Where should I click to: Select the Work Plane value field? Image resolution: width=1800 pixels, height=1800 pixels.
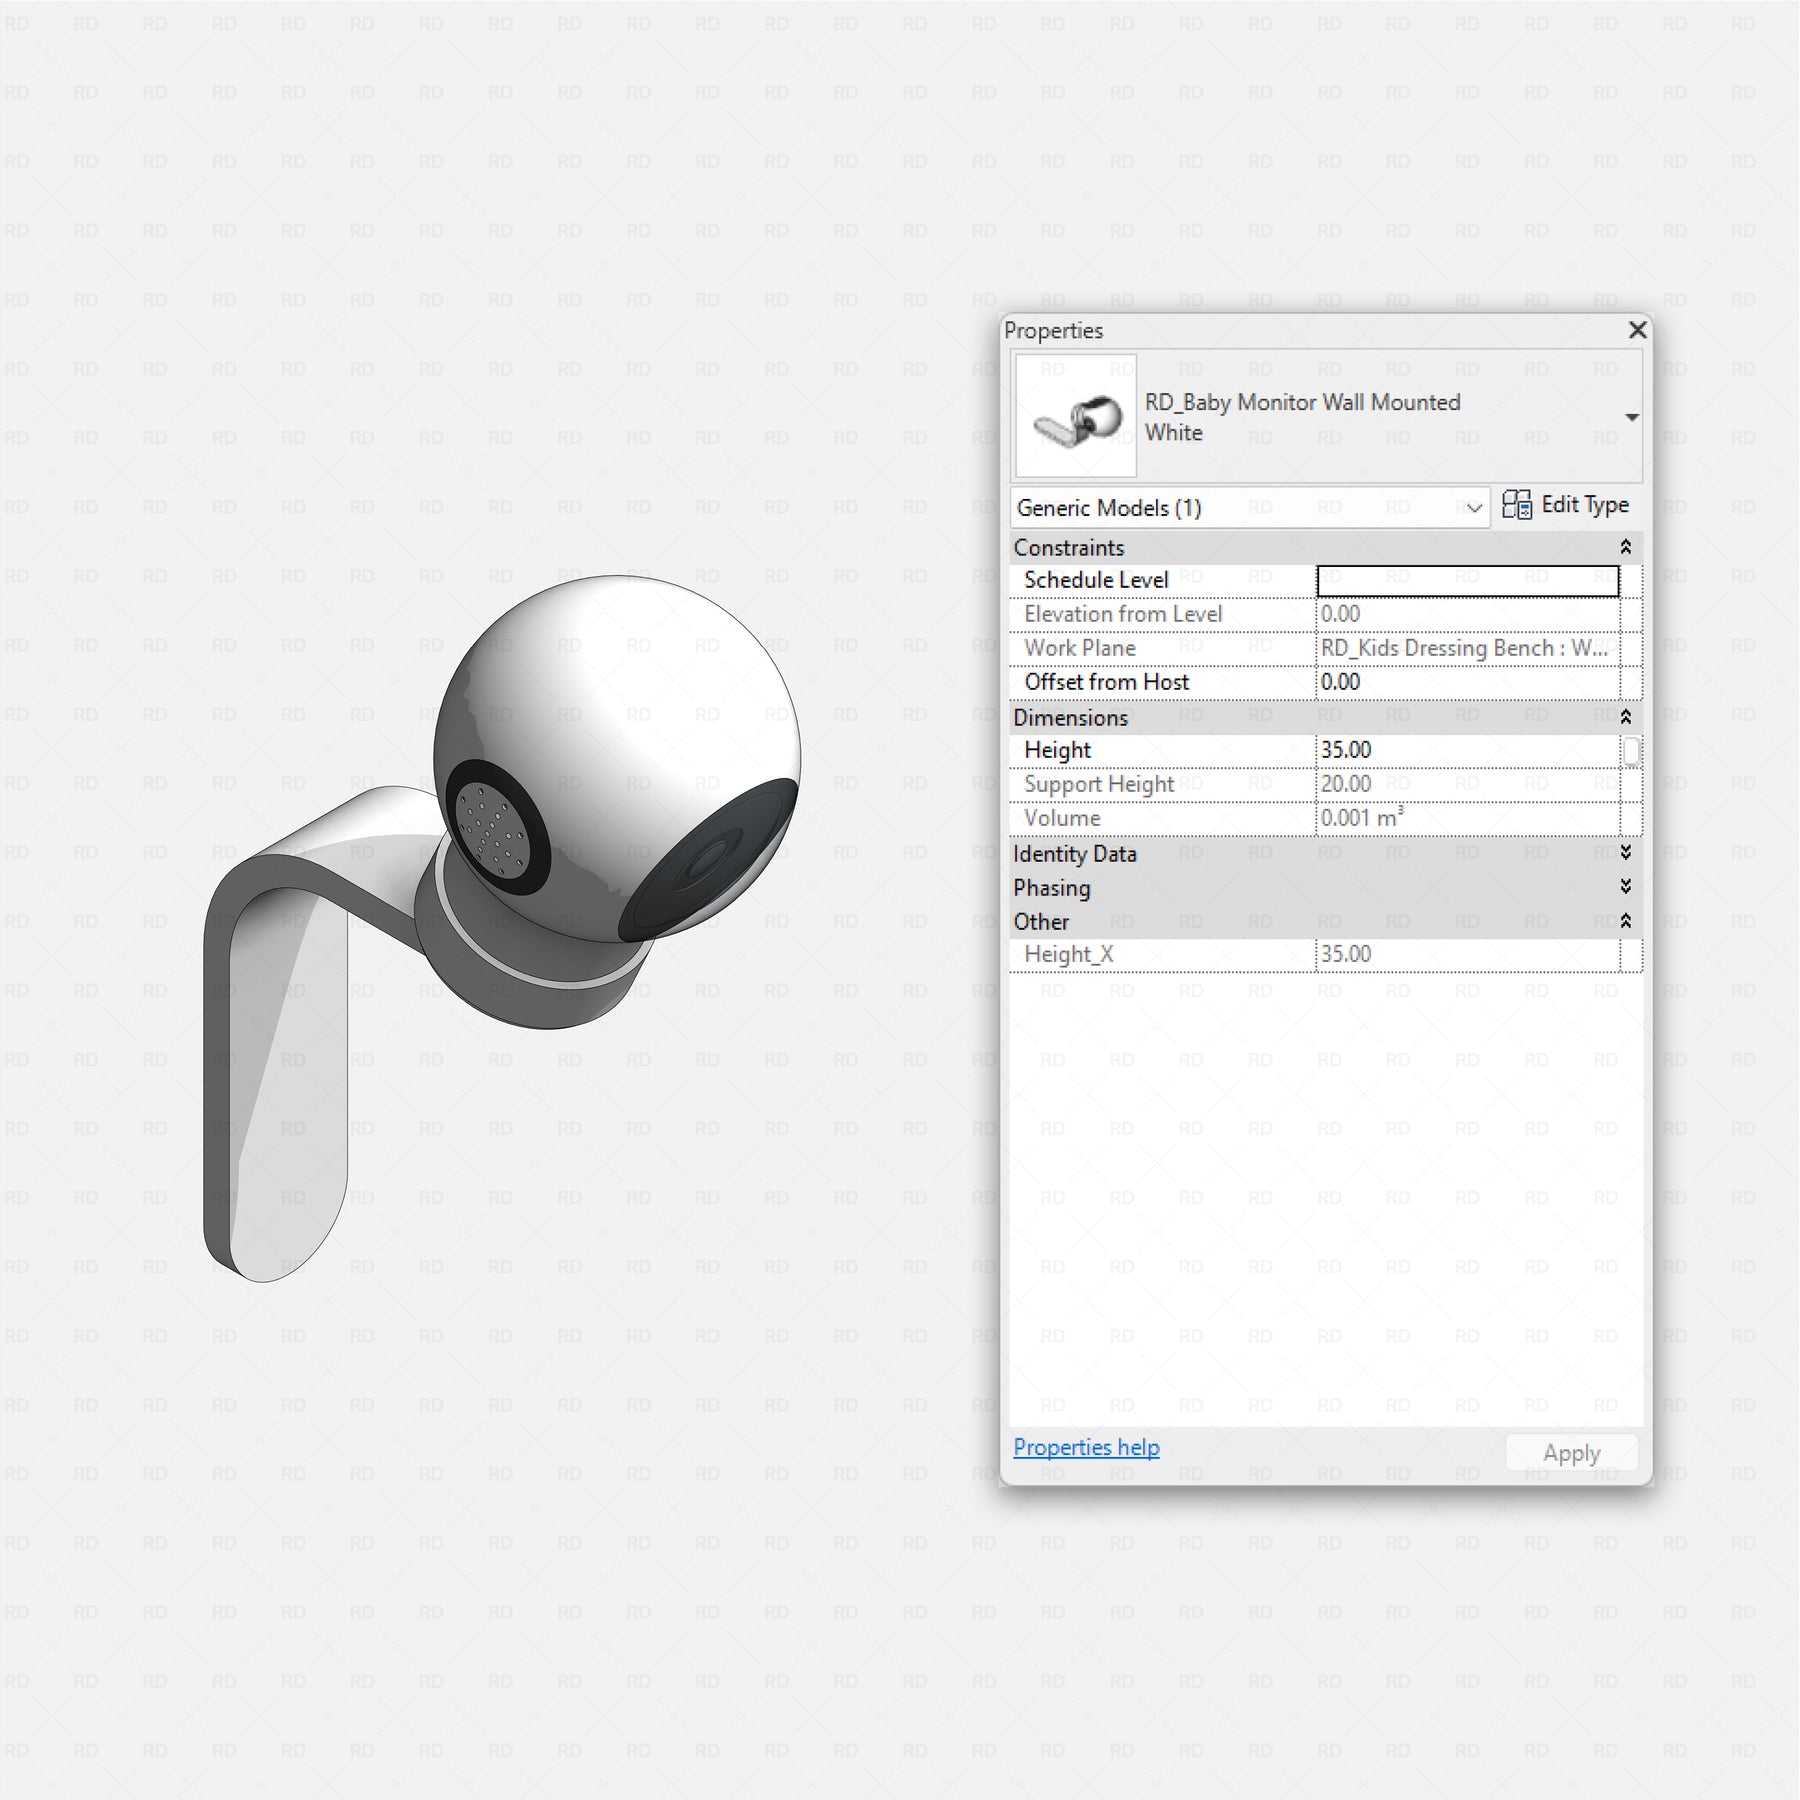pyautogui.click(x=1466, y=648)
